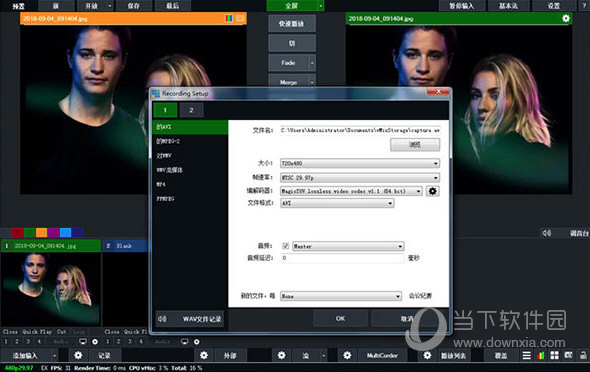Click the four-square grid view icon

555,355
